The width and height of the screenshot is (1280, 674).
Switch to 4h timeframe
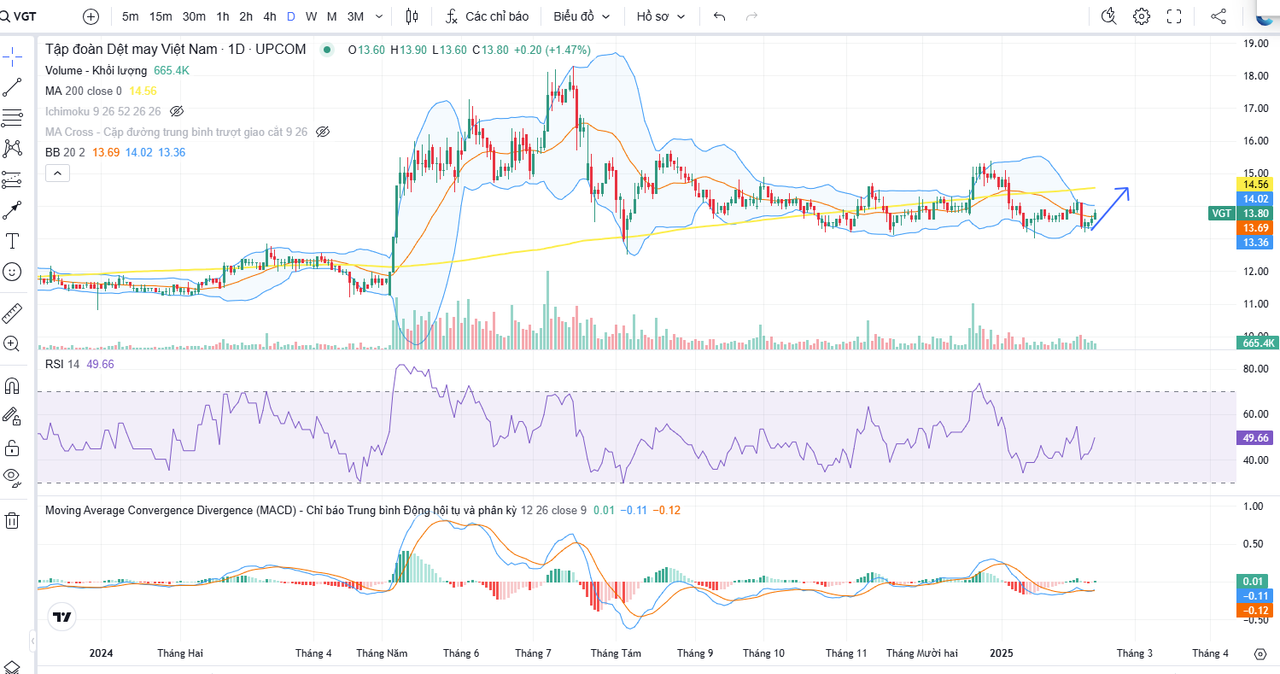[270, 16]
